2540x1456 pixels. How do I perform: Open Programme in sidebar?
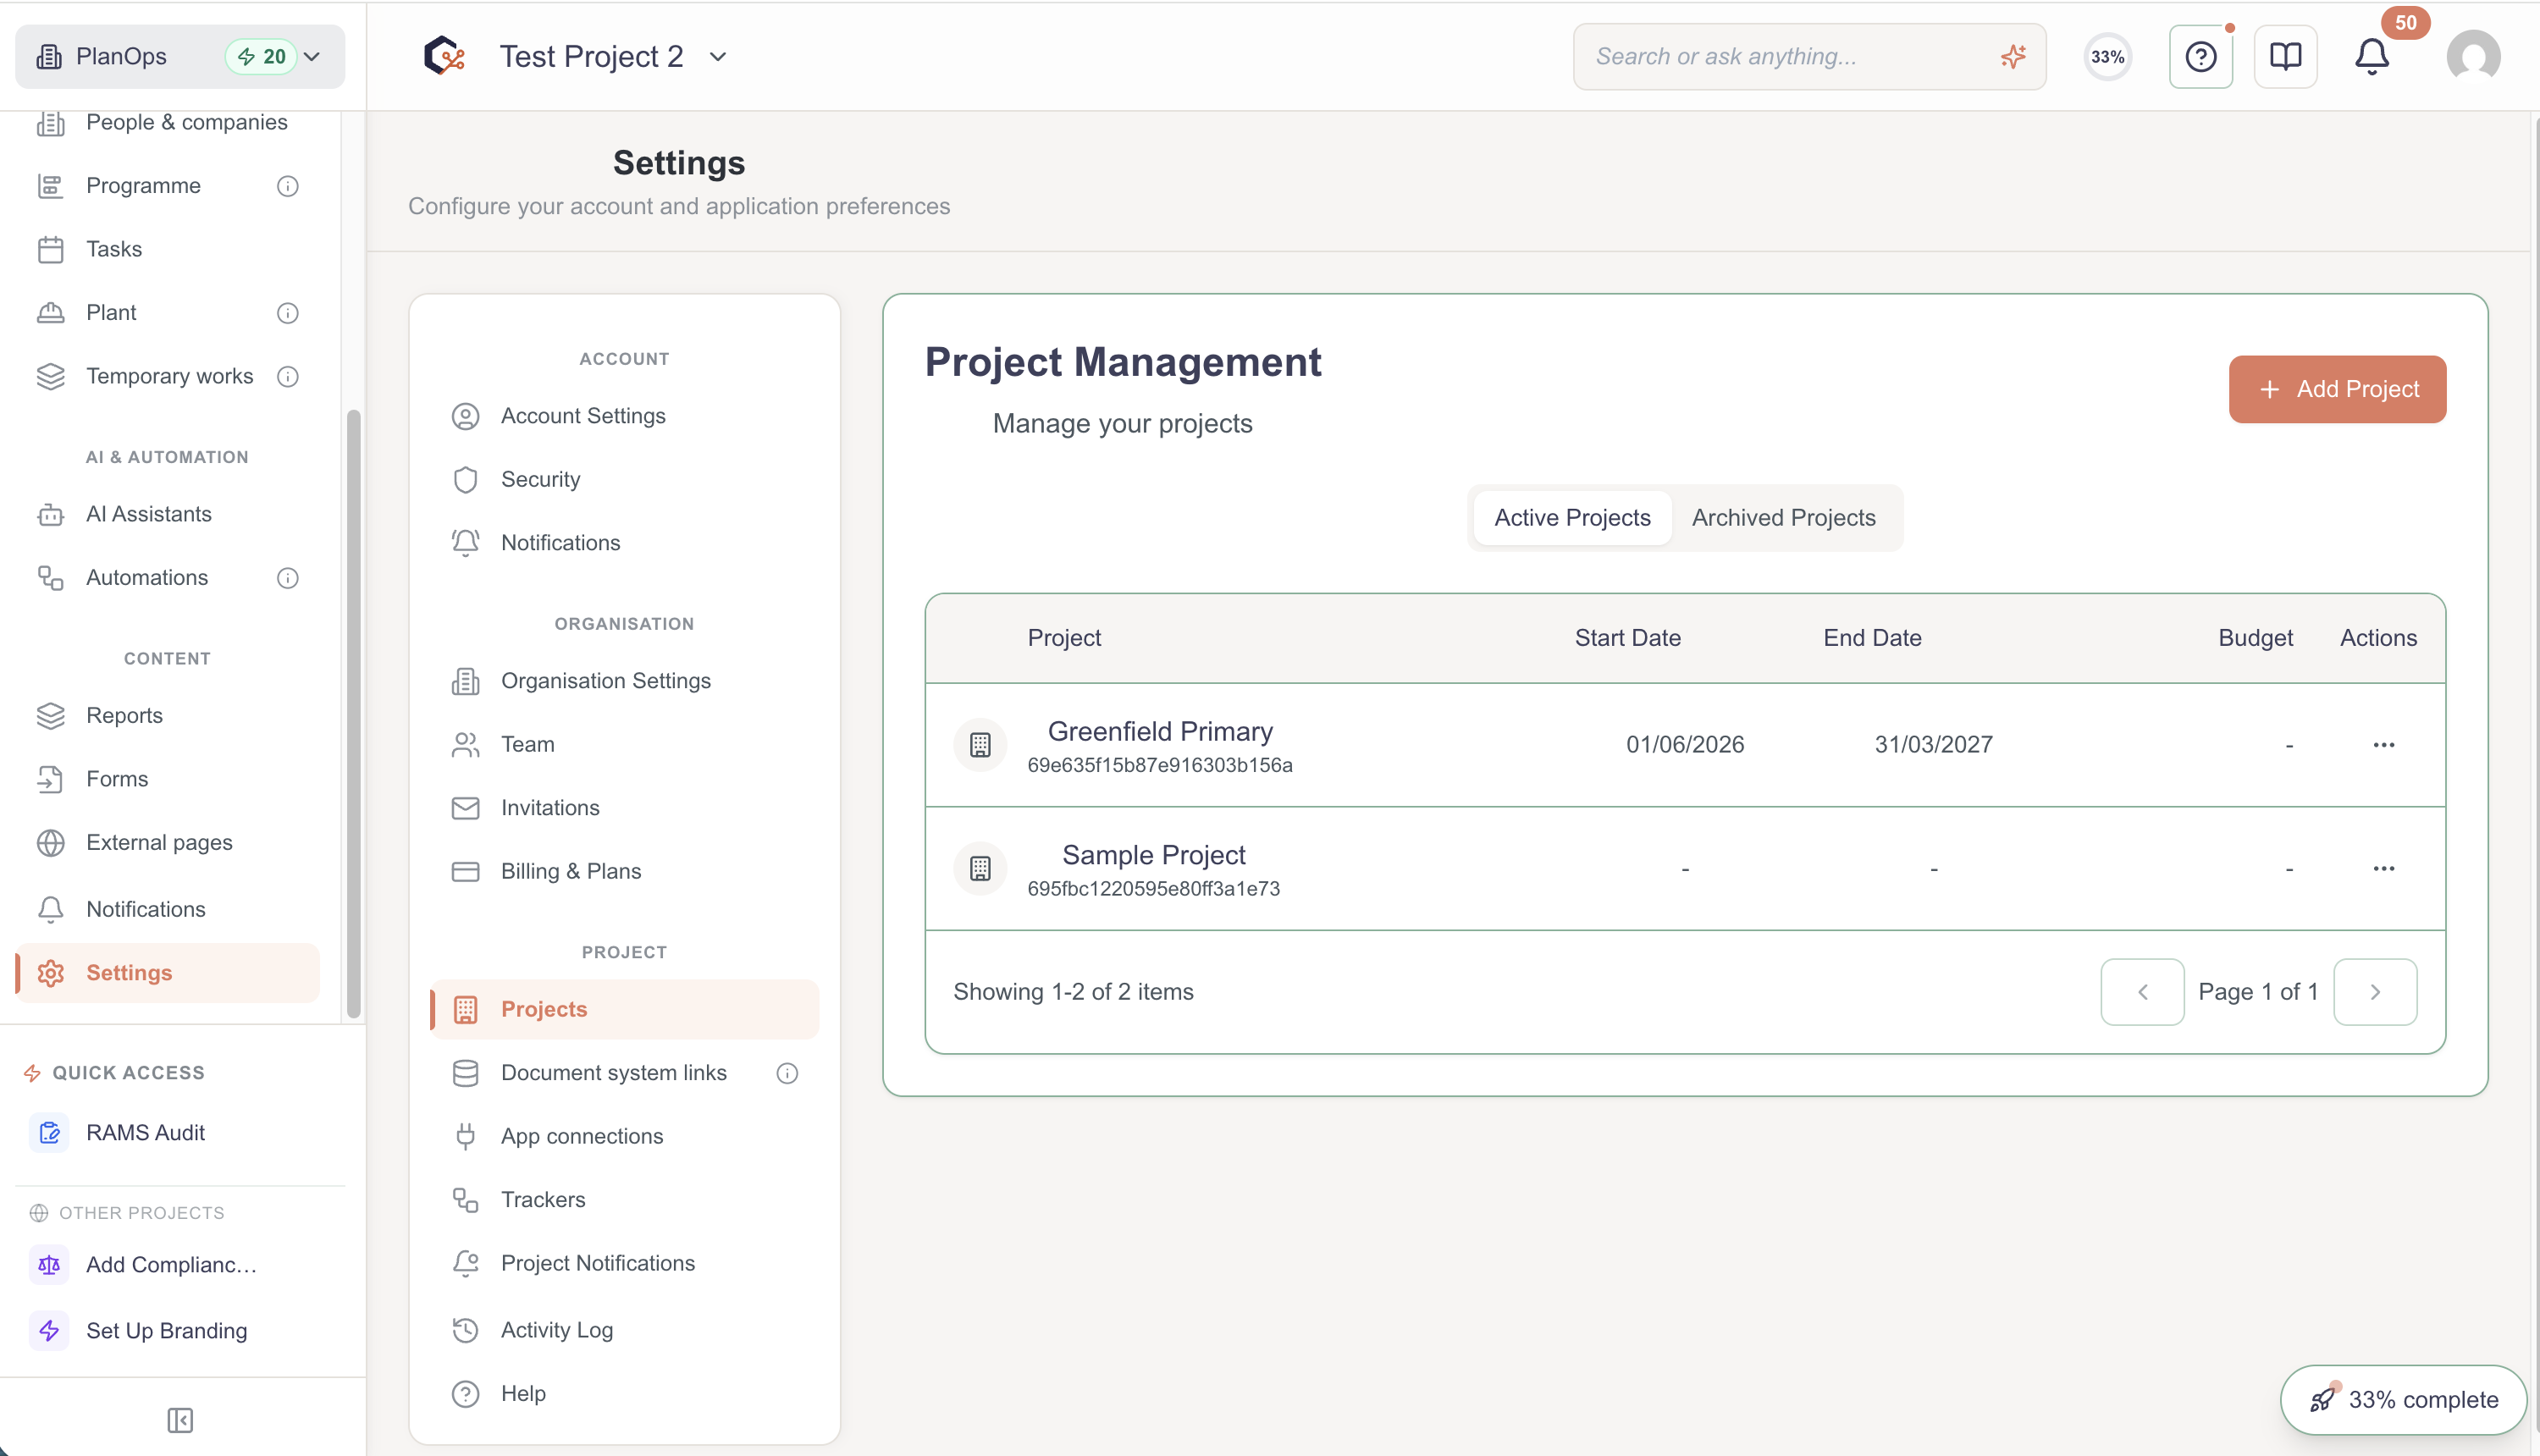click(143, 186)
